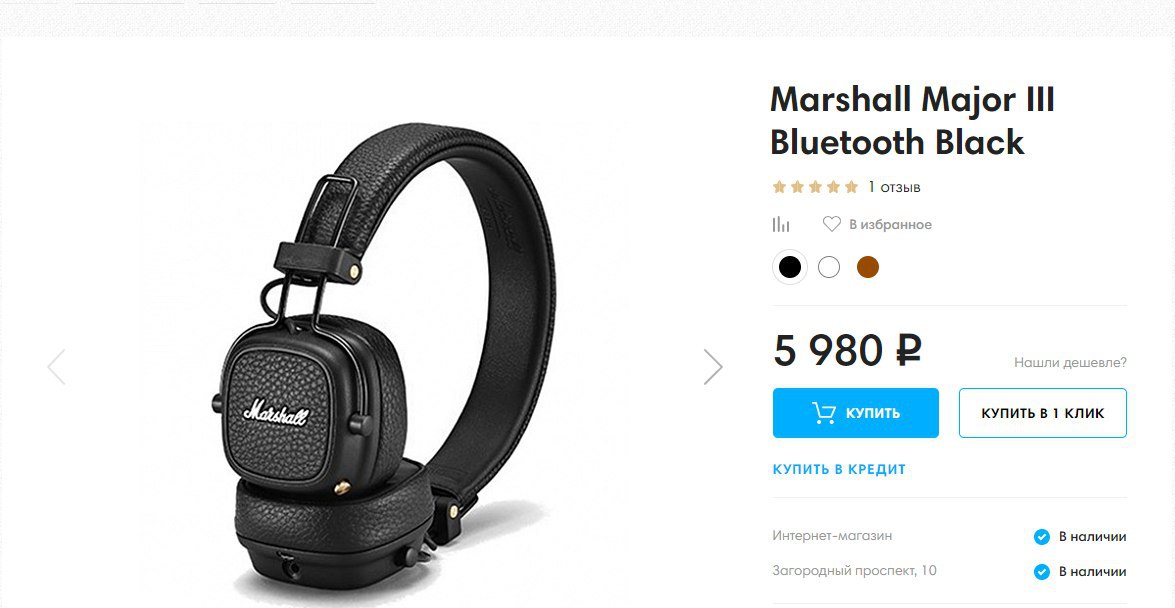The width and height of the screenshot is (1175, 608).
Task: Click the Нашли дешевле? link
Action: point(1070,363)
